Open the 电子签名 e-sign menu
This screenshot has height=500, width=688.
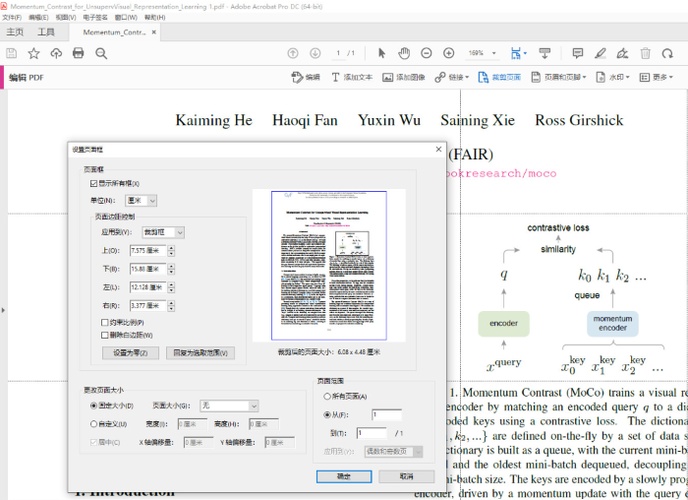[95, 18]
